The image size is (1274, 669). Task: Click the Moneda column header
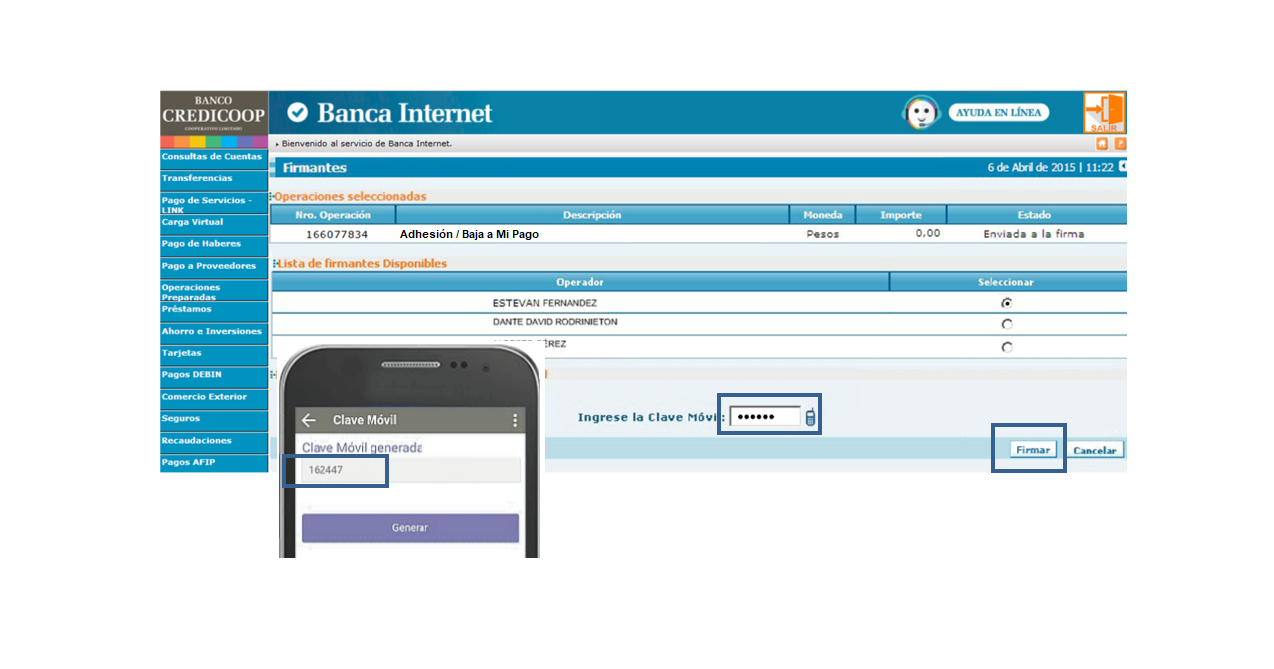(823, 215)
